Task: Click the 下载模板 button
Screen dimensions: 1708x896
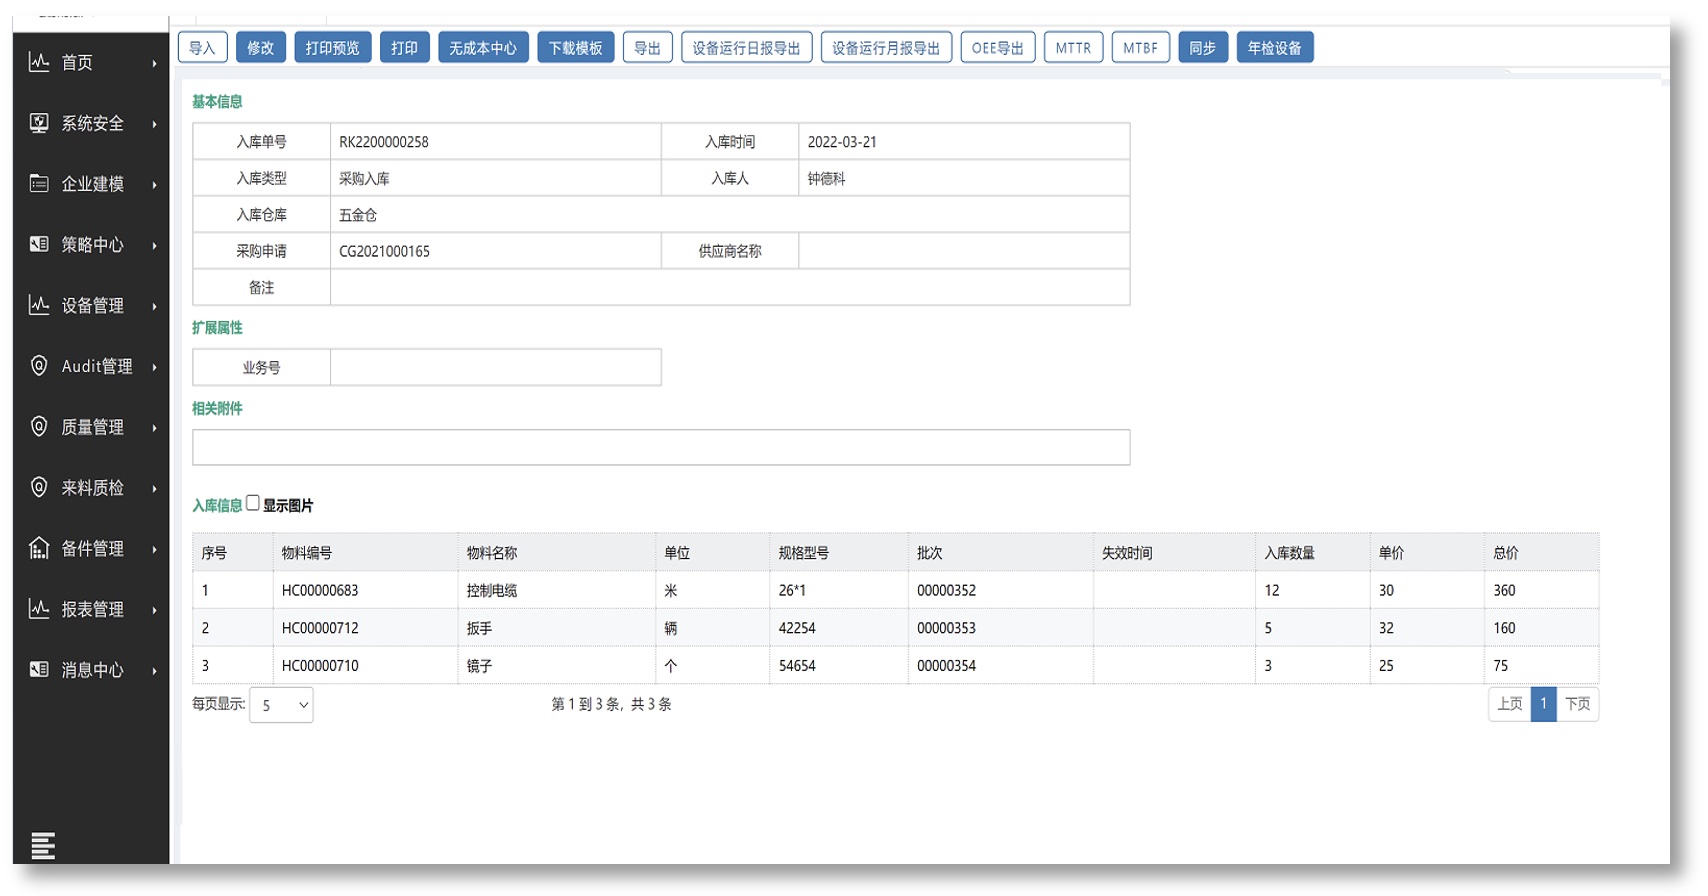Action: [575, 48]
